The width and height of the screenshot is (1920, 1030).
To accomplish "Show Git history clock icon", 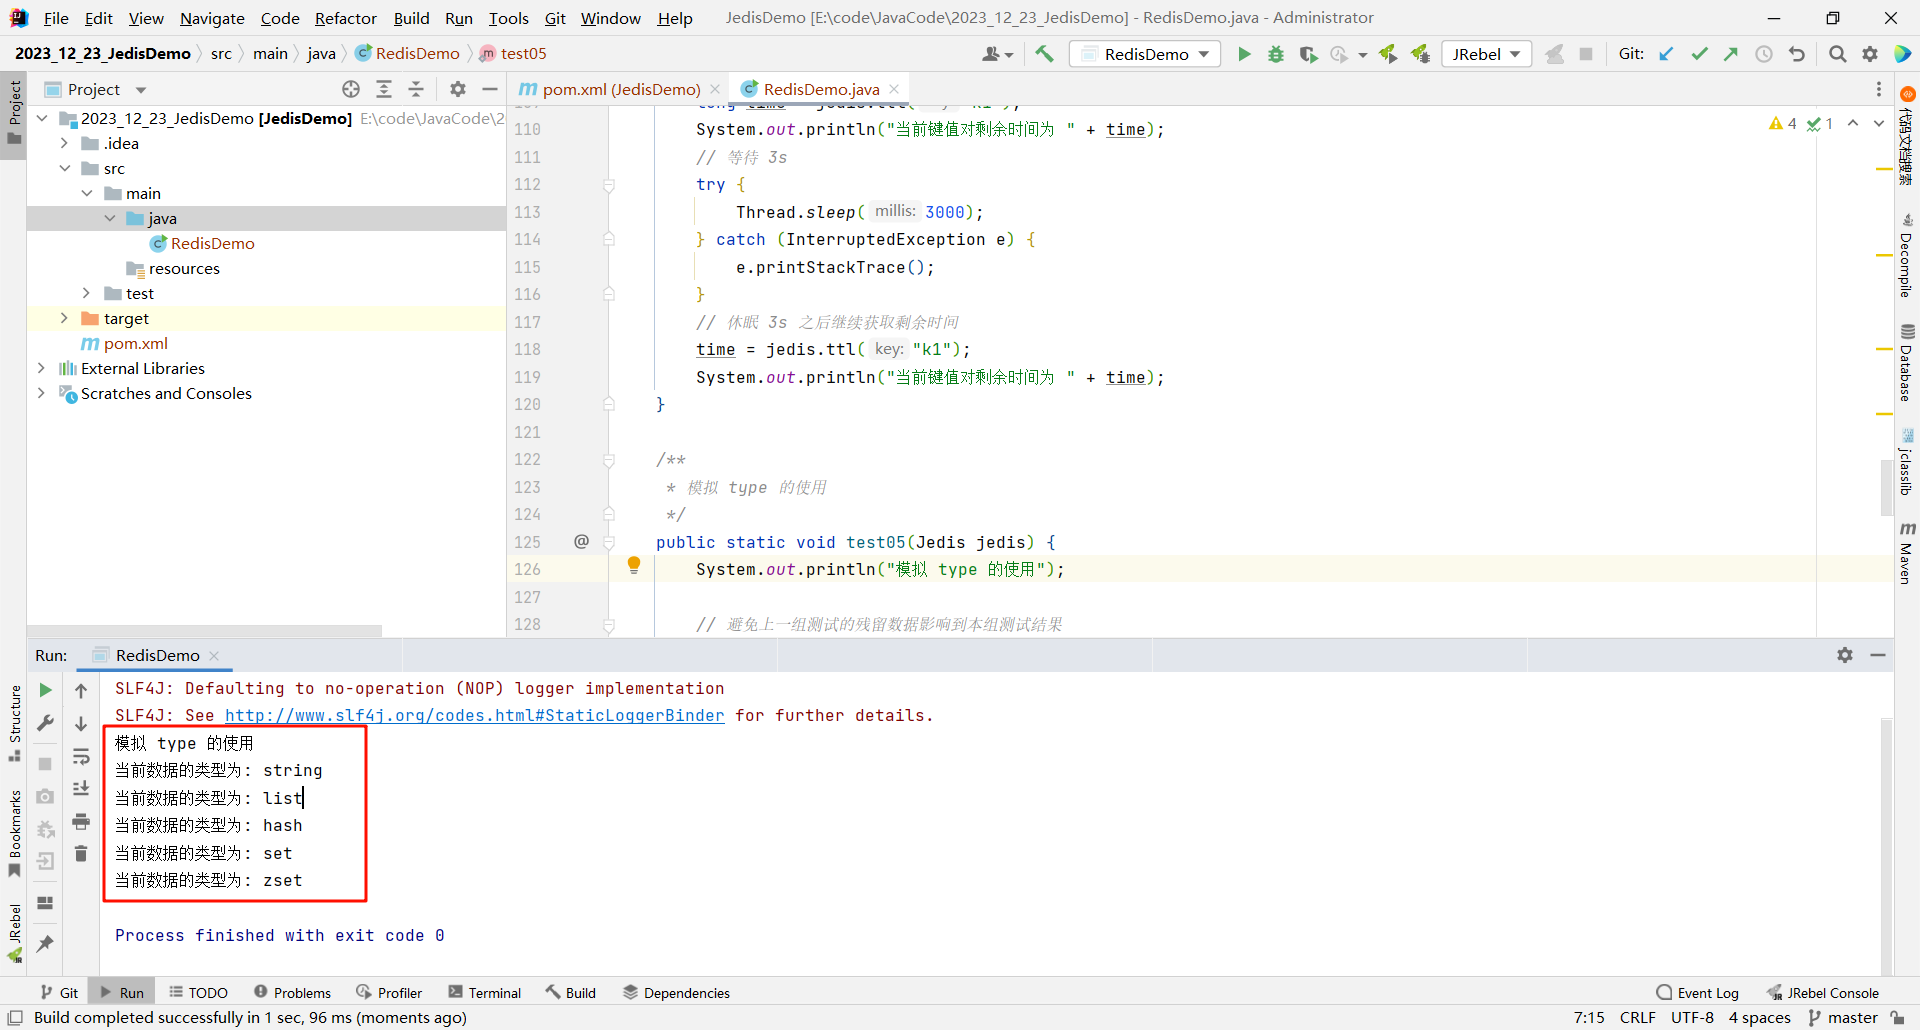I will [1764, 54].
